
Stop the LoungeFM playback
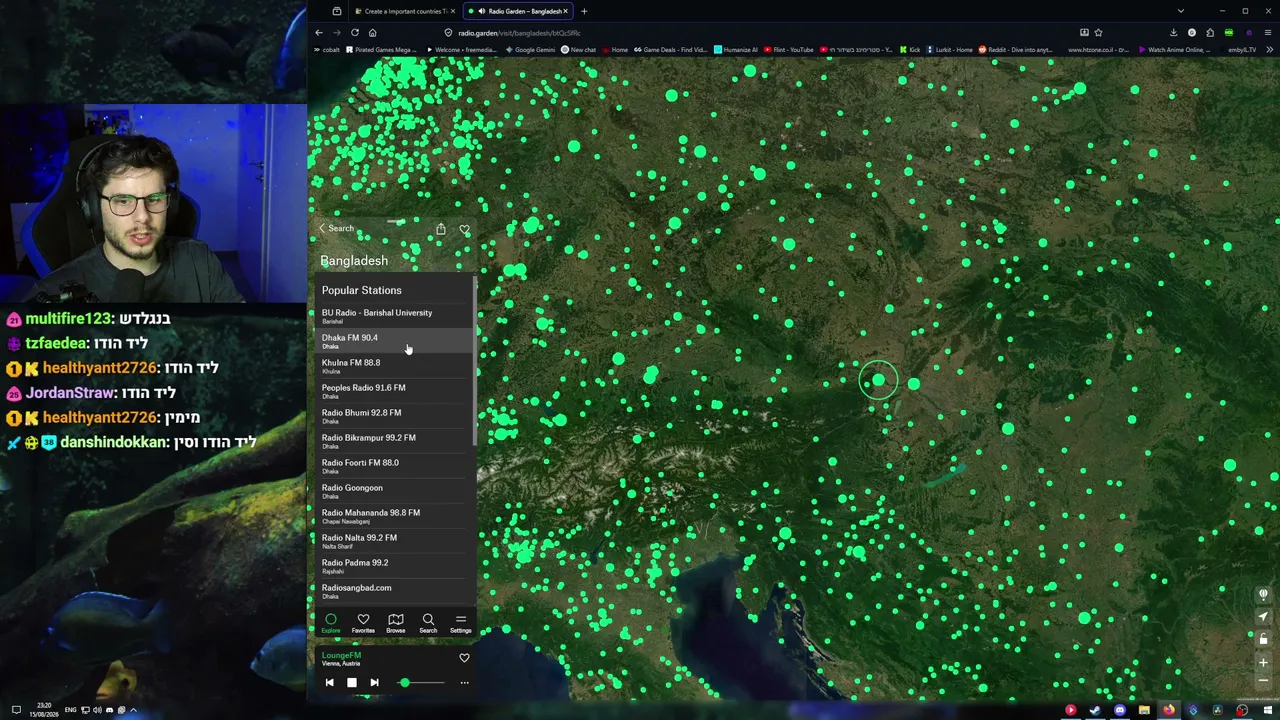pos(351,683)
